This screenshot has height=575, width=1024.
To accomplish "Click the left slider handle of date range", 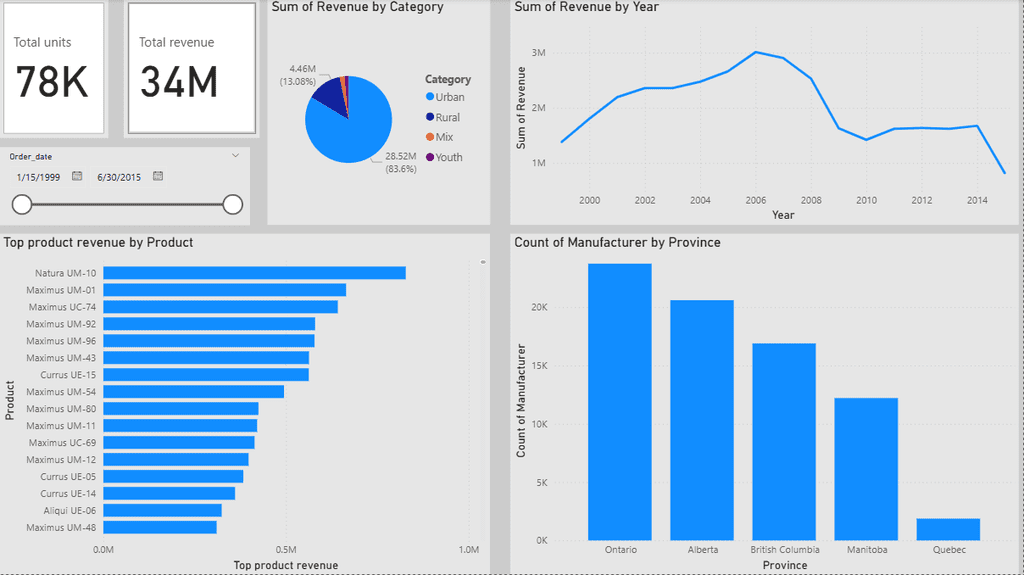I will pyautogui.click(x=22, y=205).
